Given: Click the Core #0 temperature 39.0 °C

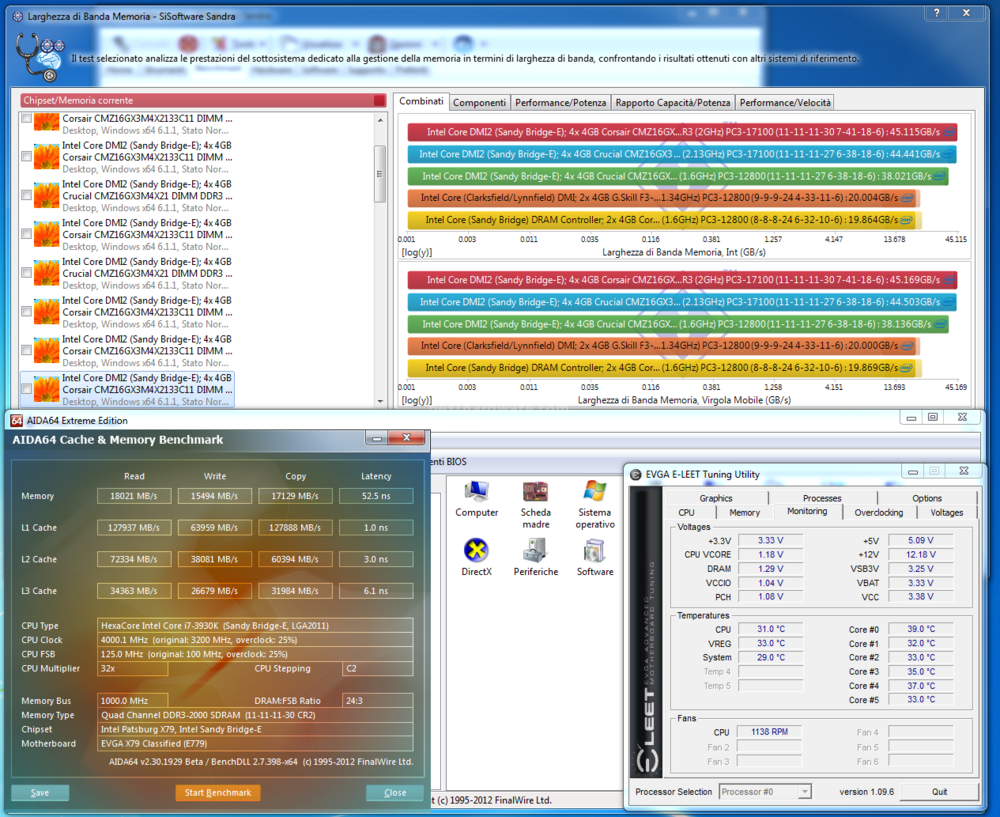Looking at the screenshot, I should tap(921, 629).
